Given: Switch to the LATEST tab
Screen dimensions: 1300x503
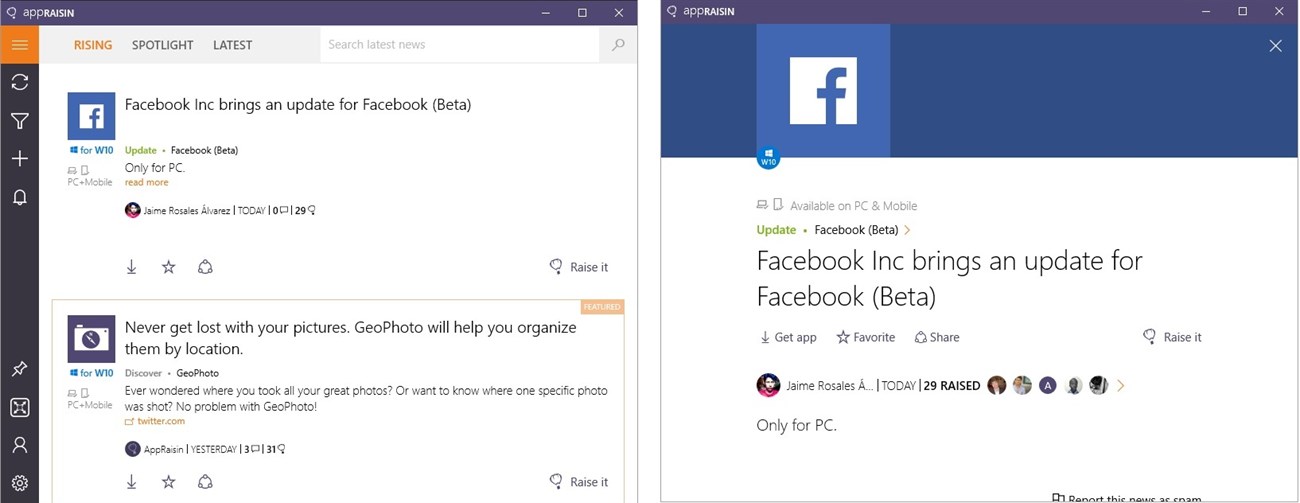Looking at the screenshot, I should [x=233, y=45].
